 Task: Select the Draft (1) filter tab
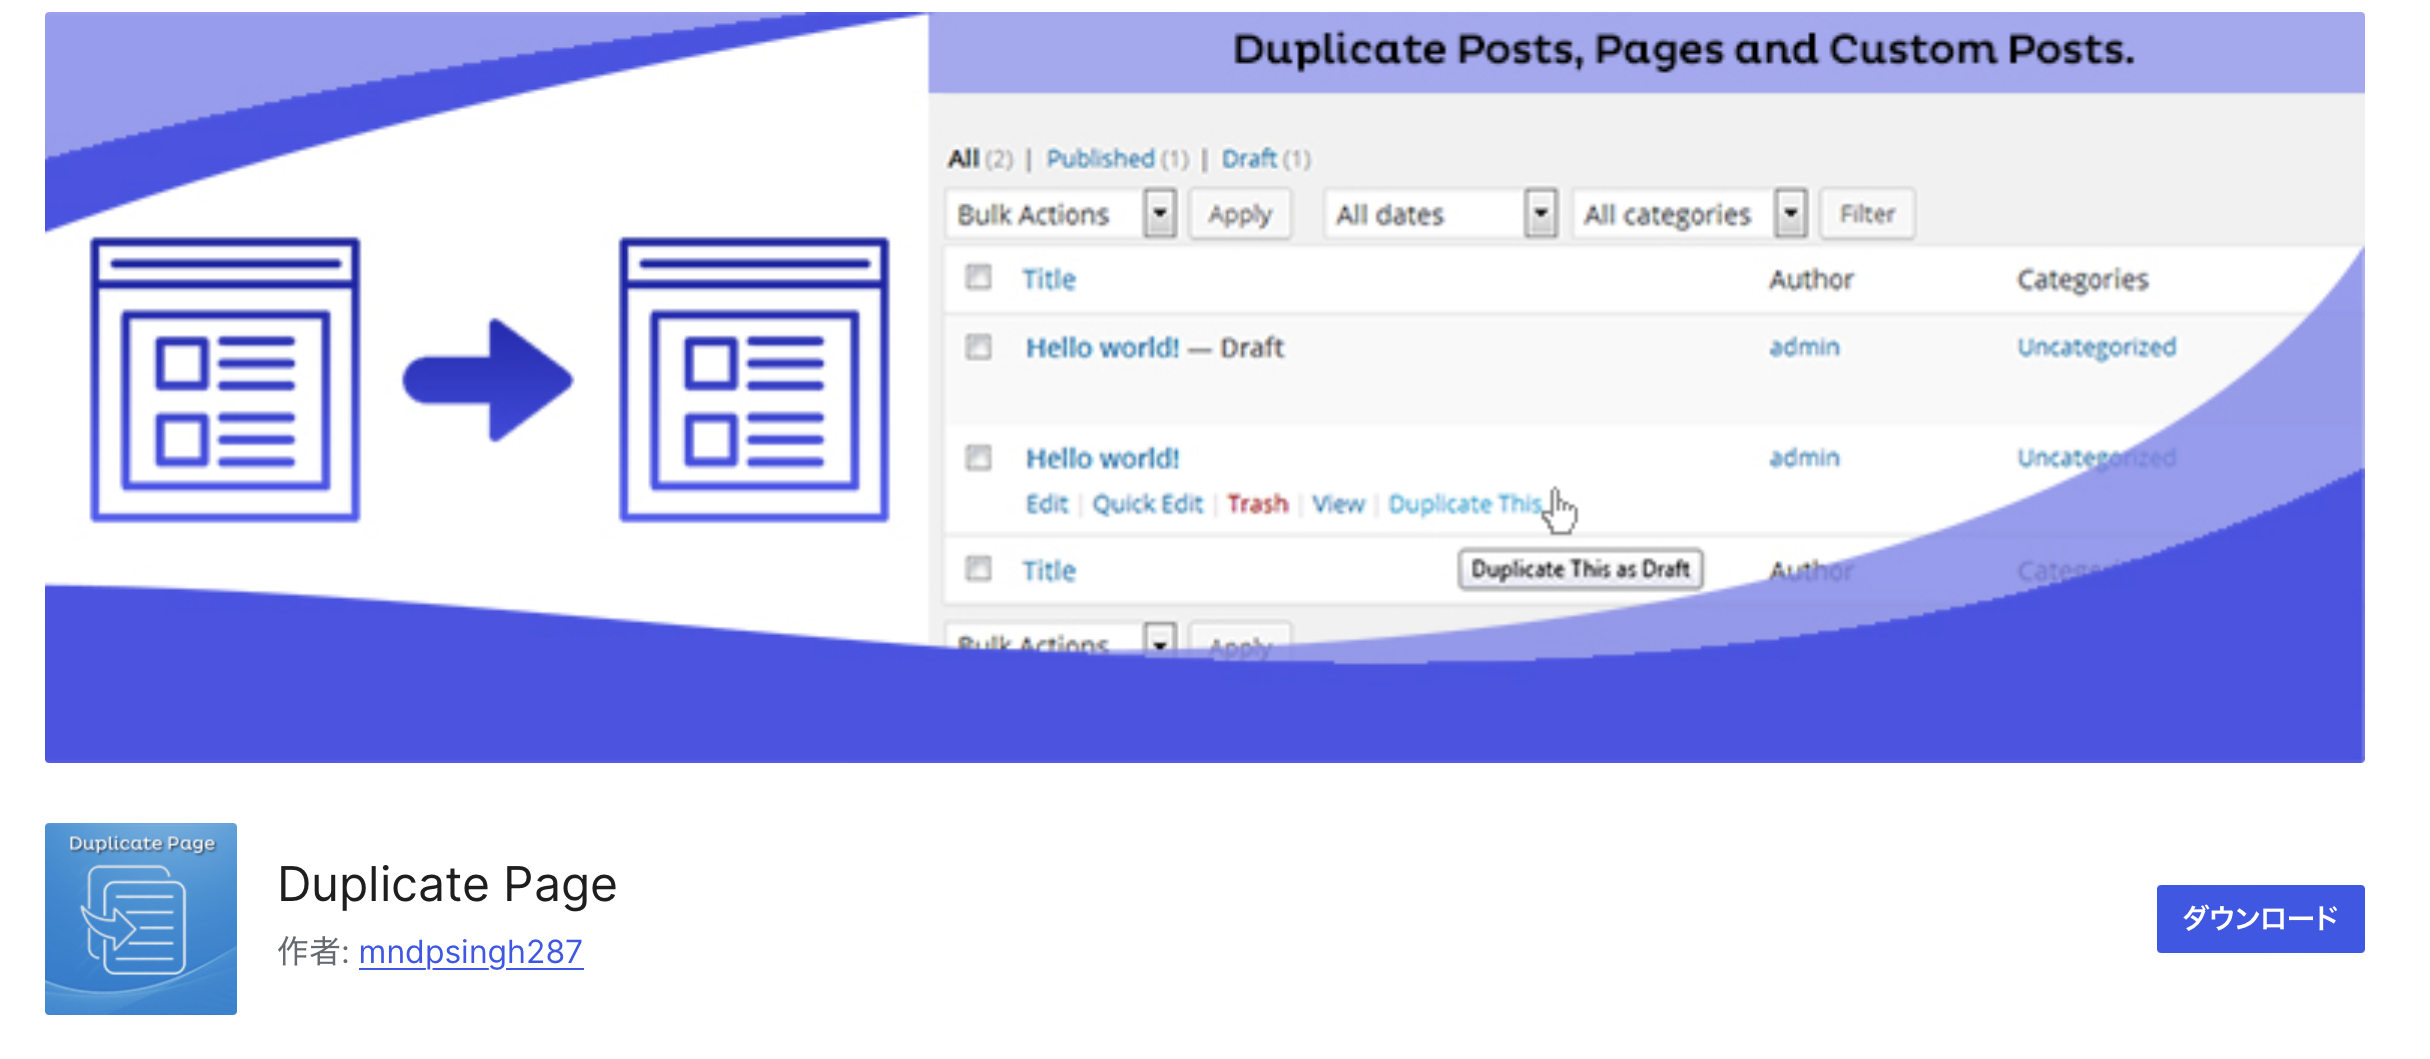click(x=1266, y=158)
